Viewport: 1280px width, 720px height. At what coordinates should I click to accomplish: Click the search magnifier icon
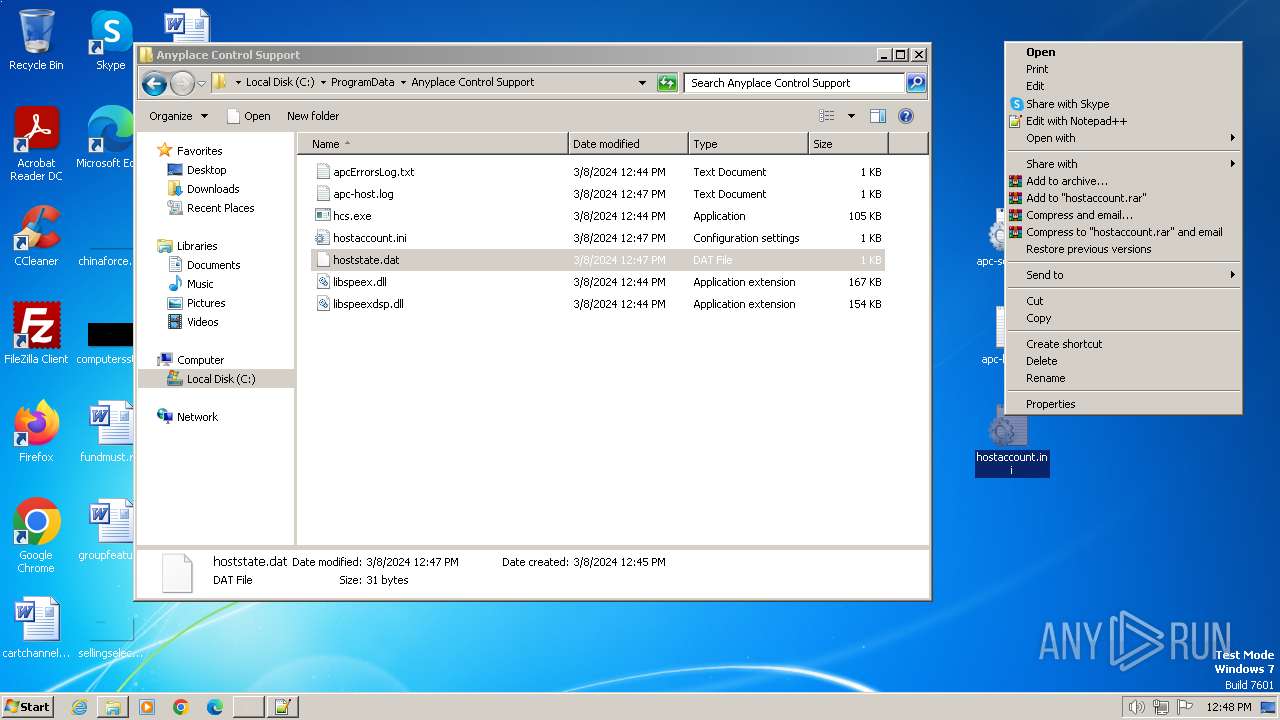[916, 83]
